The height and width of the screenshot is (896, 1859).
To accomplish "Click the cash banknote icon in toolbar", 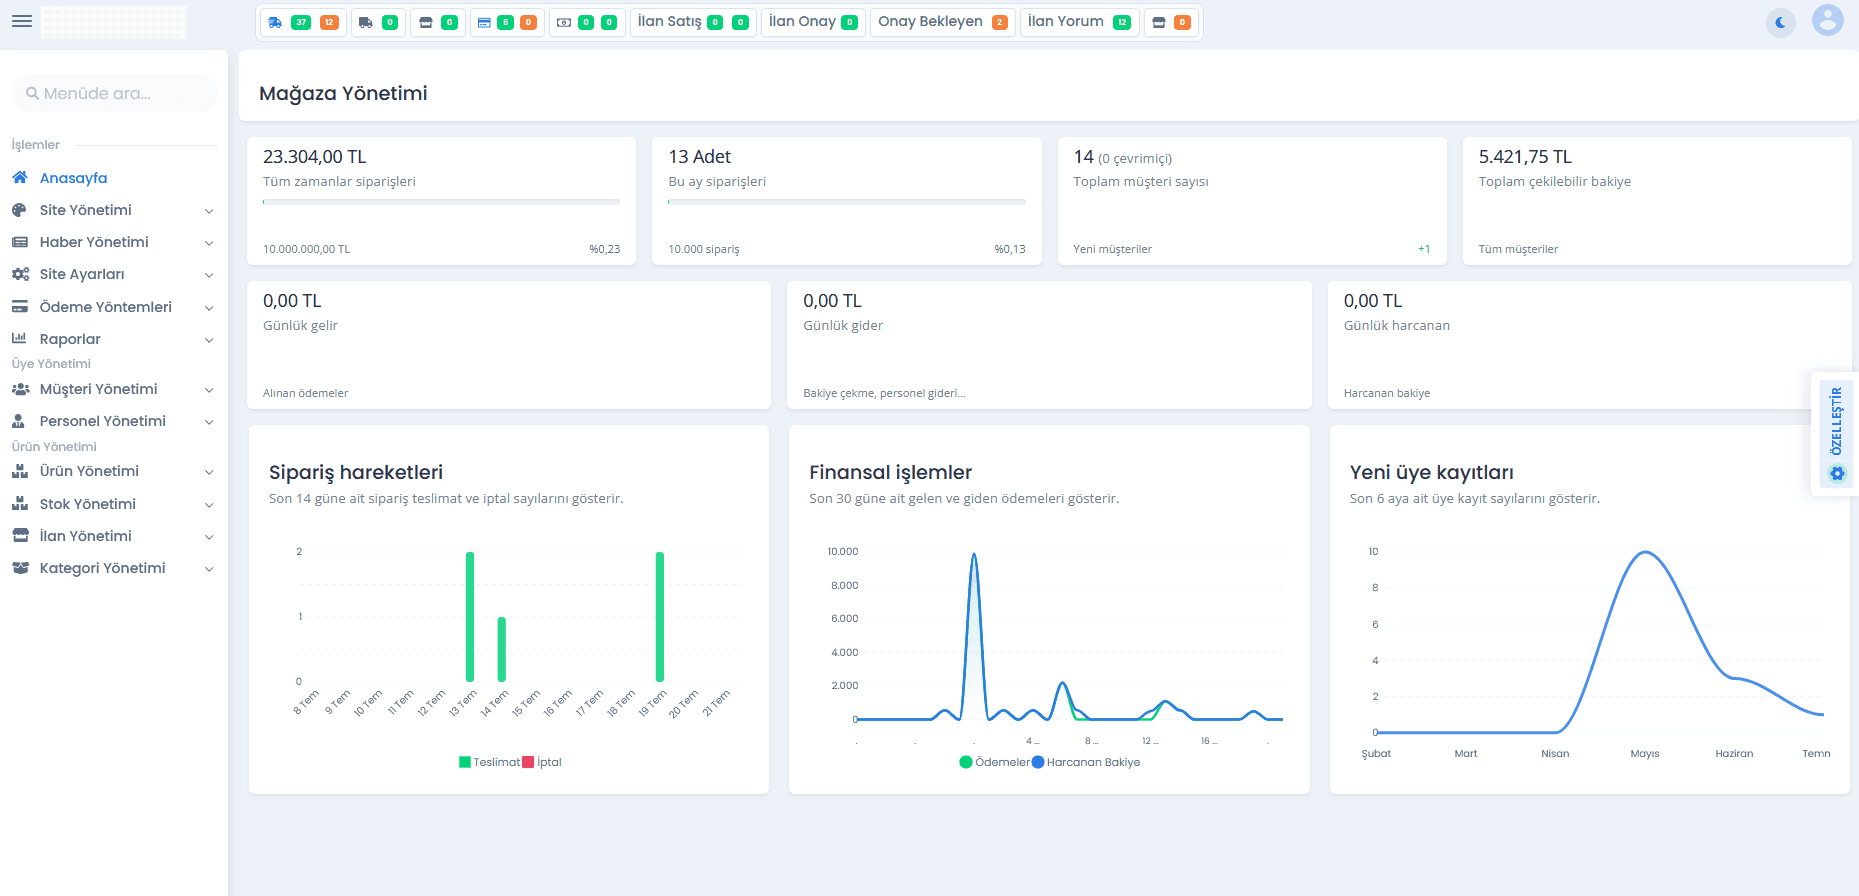I will 564,22.
